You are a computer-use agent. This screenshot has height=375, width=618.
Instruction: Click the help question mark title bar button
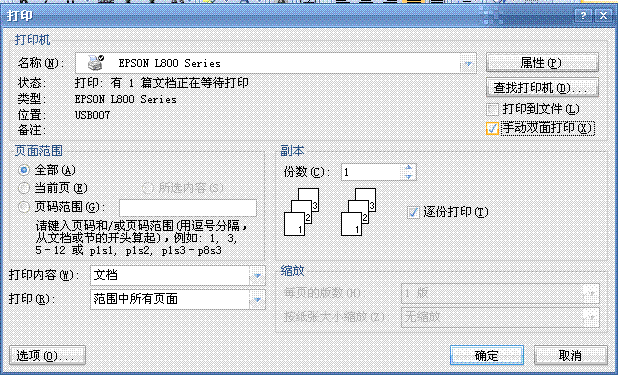[583, 16]
